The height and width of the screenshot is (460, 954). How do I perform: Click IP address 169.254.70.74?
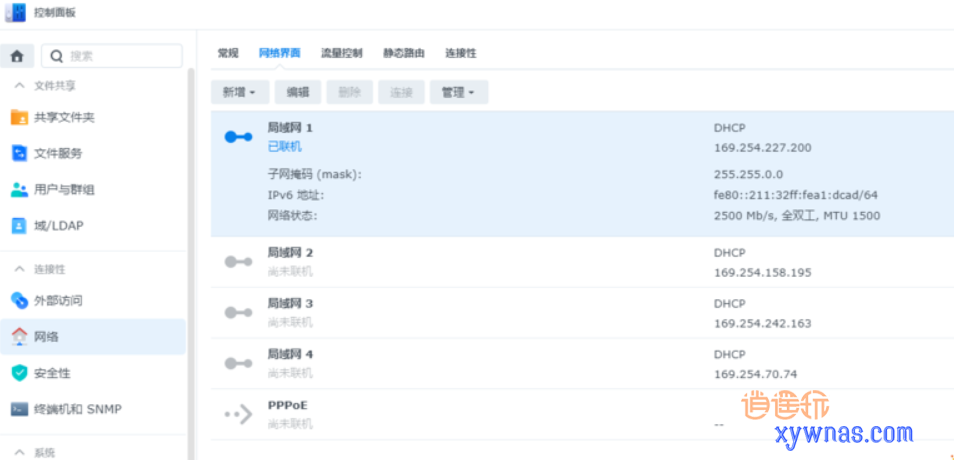pos(755,374)
